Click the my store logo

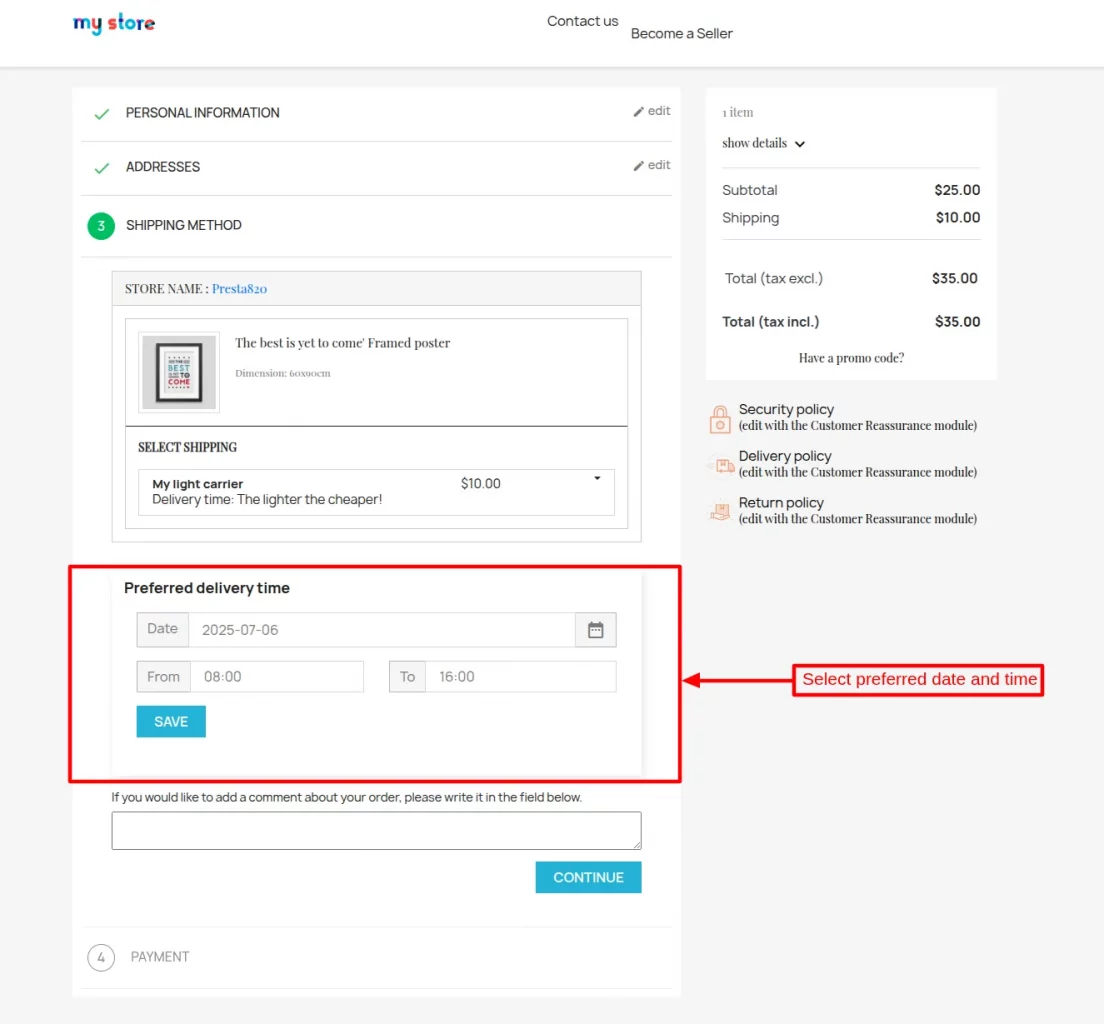[x=113, y=23]
